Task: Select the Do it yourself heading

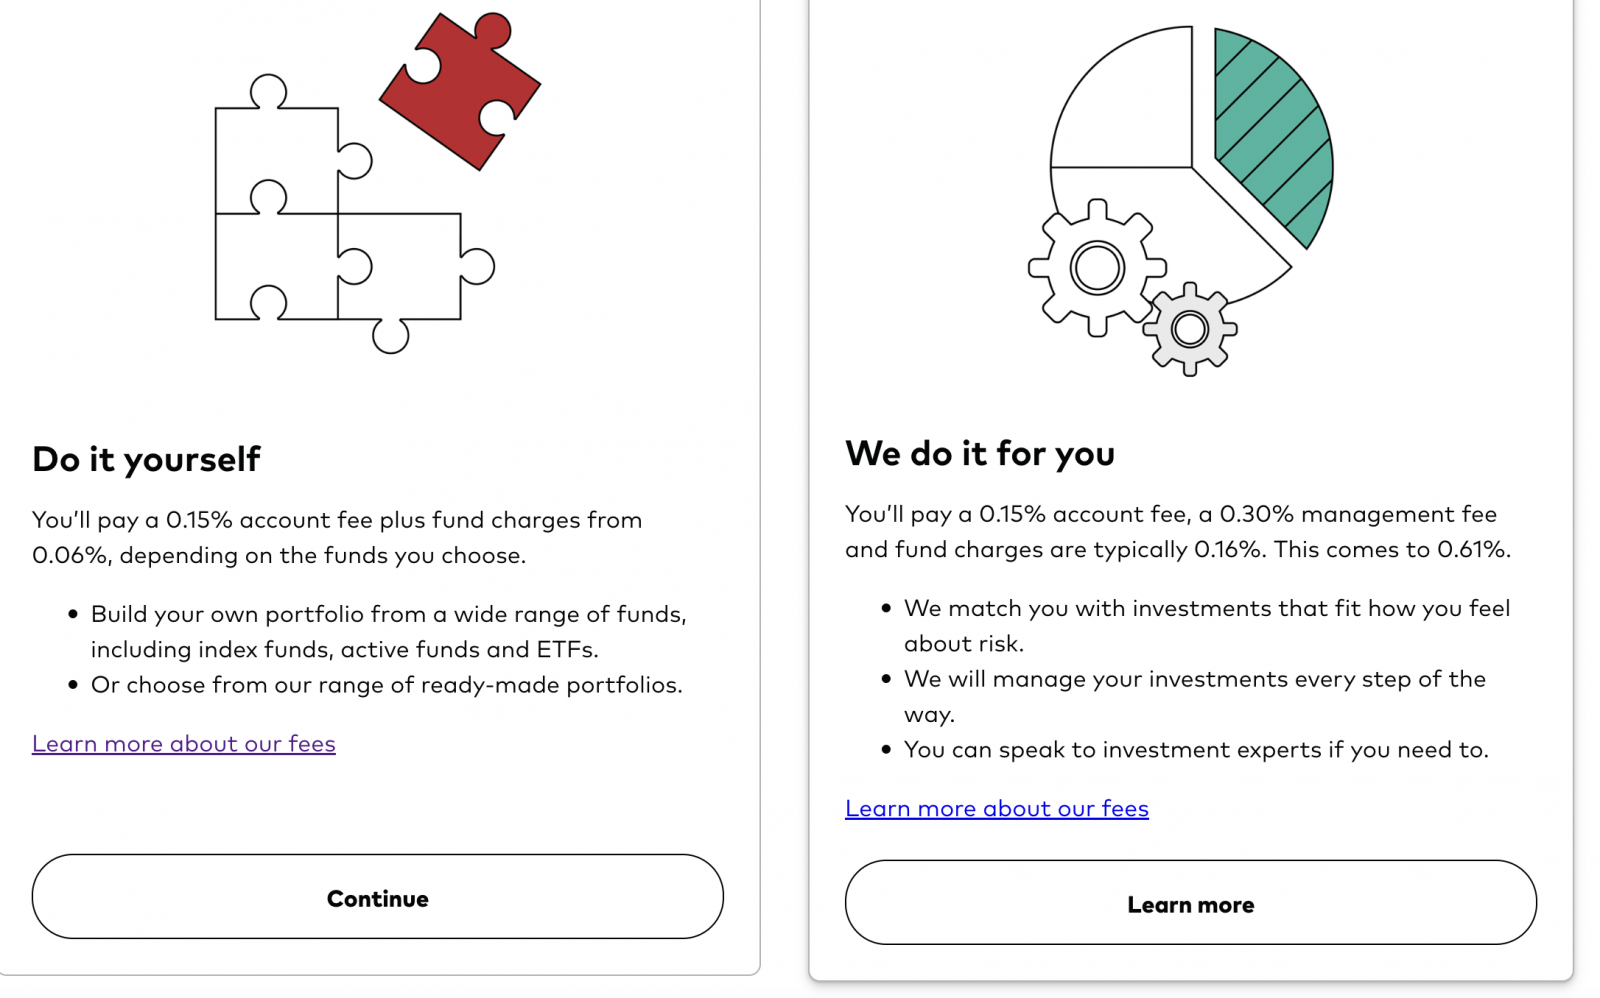Action: tap(146, 459)
